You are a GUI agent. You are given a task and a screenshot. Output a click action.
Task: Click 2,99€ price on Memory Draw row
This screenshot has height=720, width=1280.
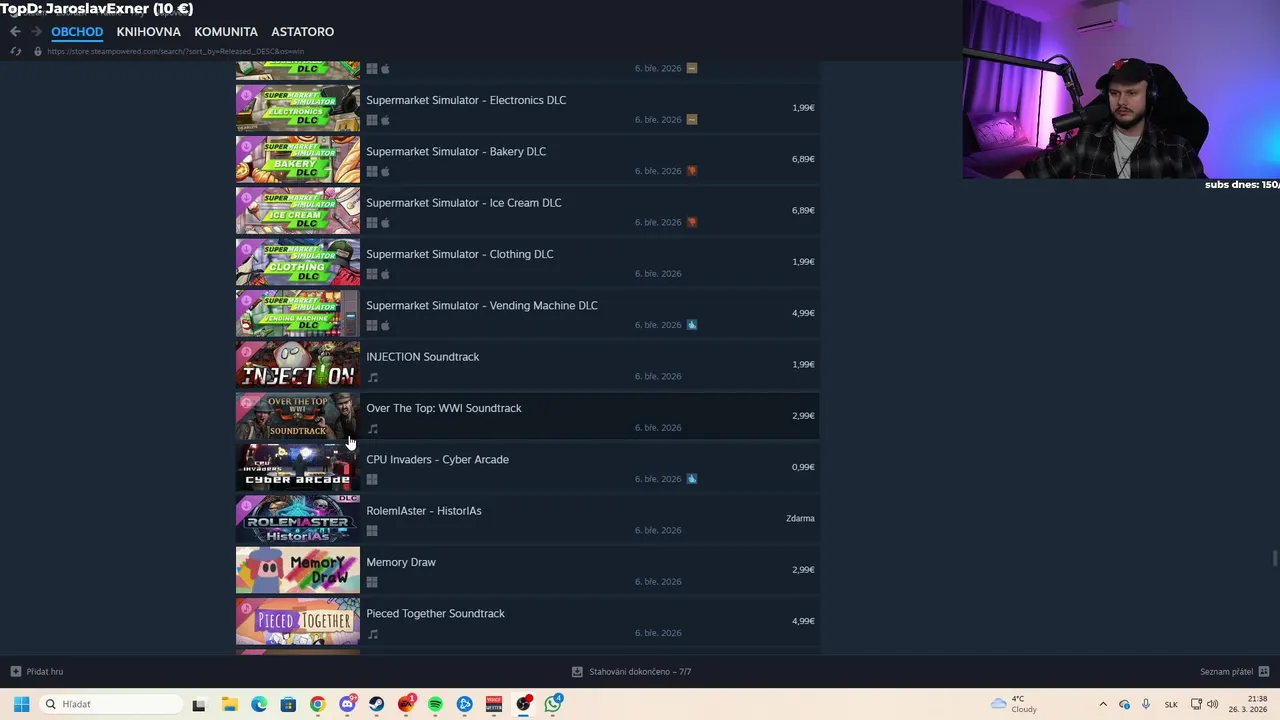(803, 570)
